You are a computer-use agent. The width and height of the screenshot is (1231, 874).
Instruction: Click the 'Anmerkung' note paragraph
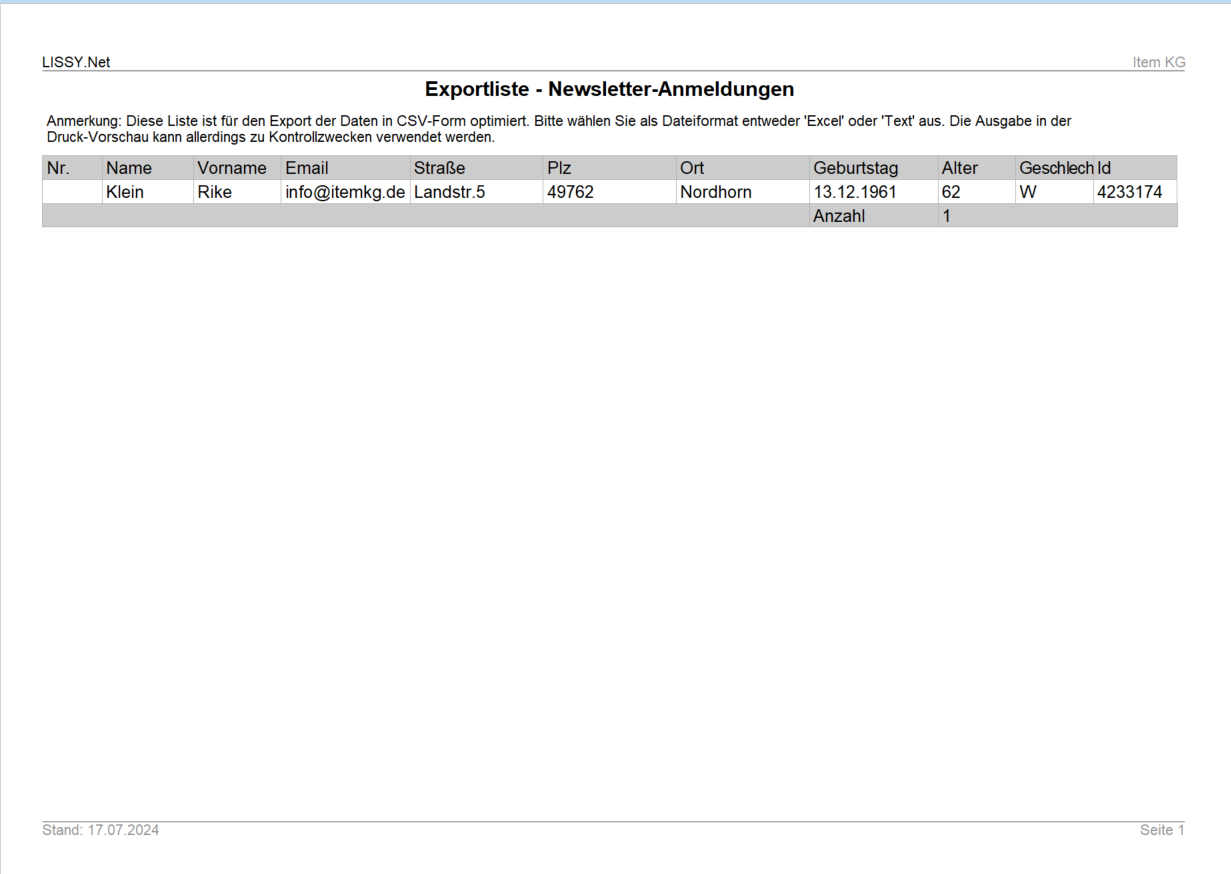click(559, 128)
